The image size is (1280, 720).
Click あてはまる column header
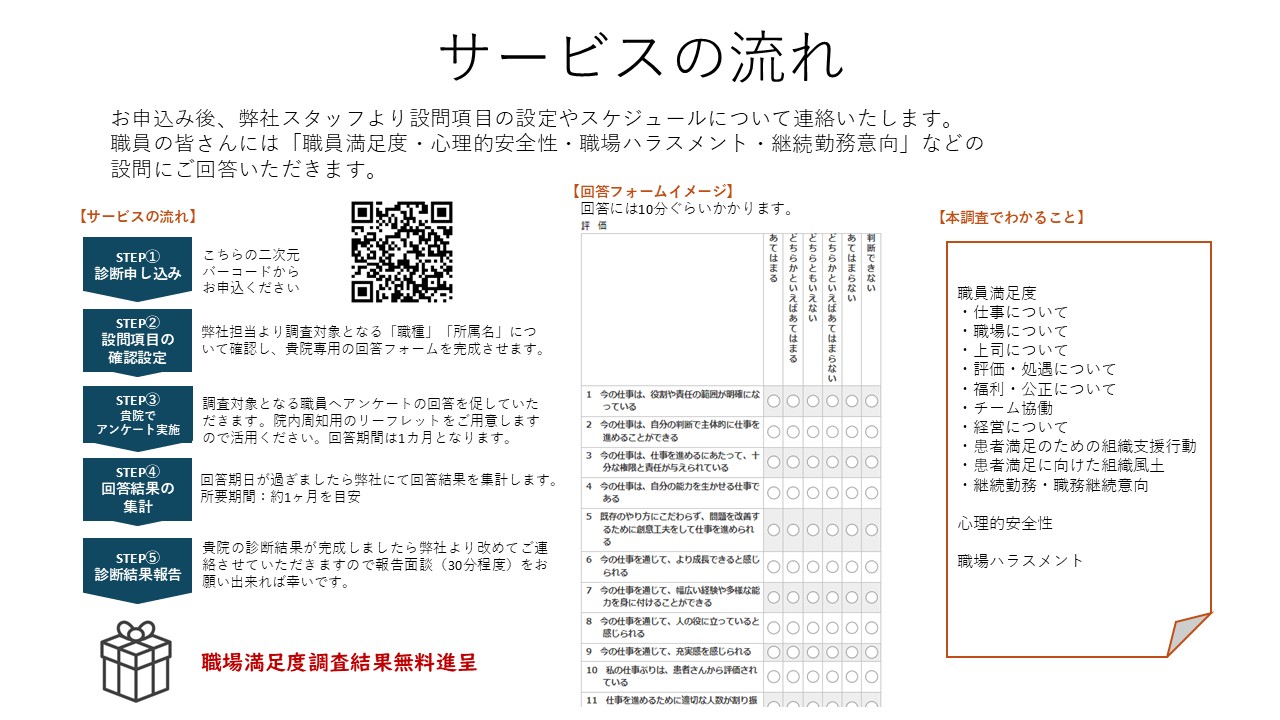point(774,258)
